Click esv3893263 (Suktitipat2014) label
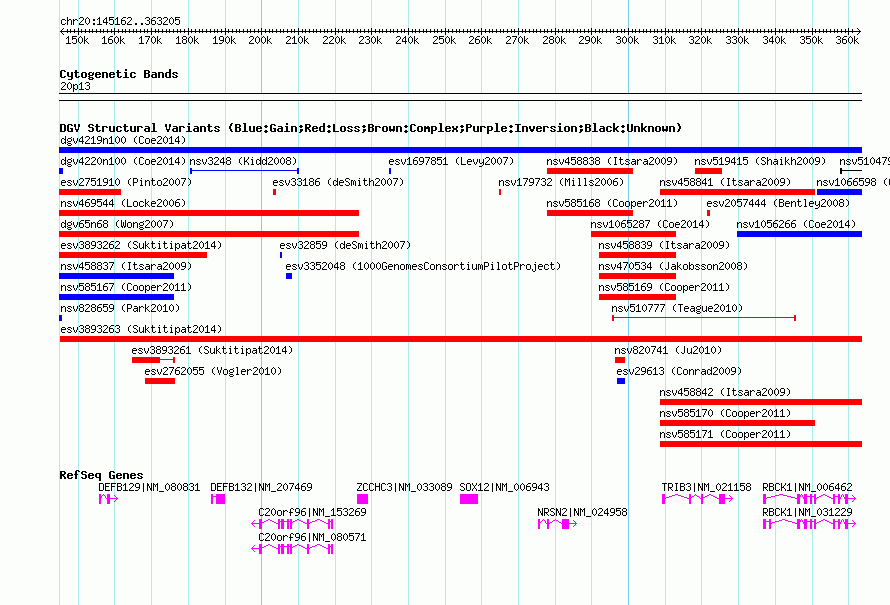 point(141,329)
